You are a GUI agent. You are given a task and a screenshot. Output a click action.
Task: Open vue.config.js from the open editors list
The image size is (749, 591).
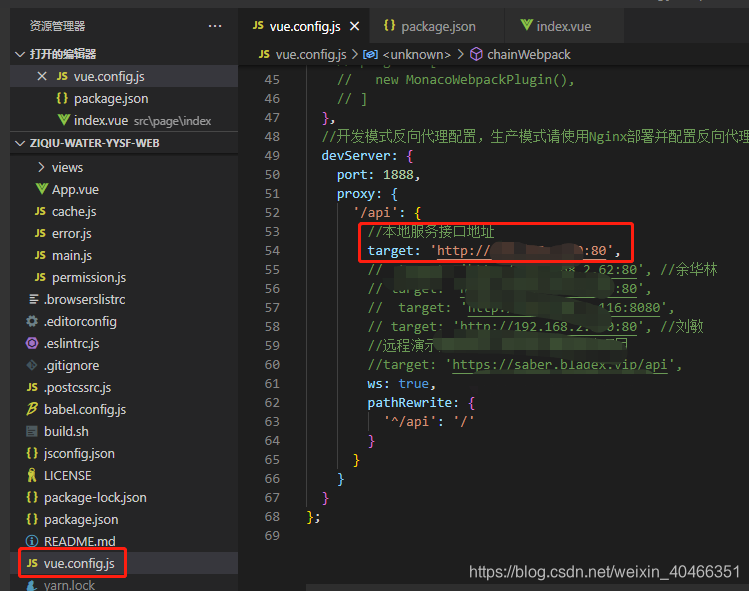124,76
